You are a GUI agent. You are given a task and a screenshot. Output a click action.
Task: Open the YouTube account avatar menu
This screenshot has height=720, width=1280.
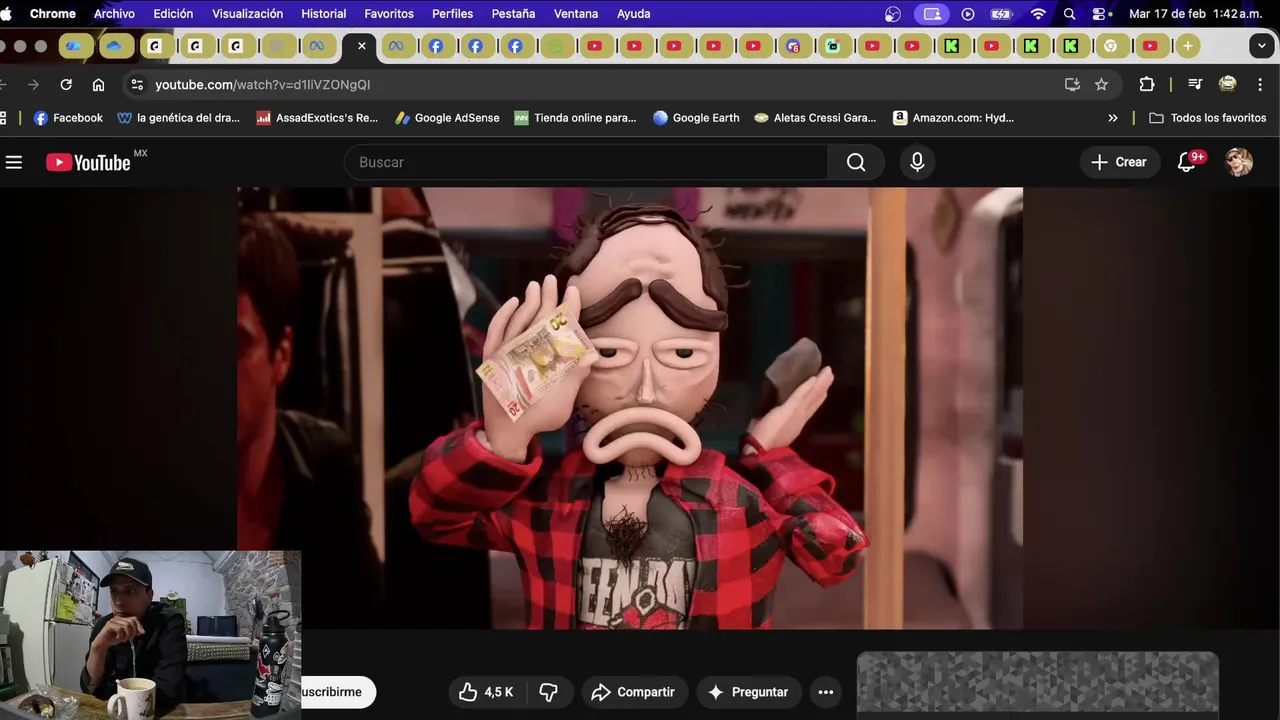coord(1239,162)
